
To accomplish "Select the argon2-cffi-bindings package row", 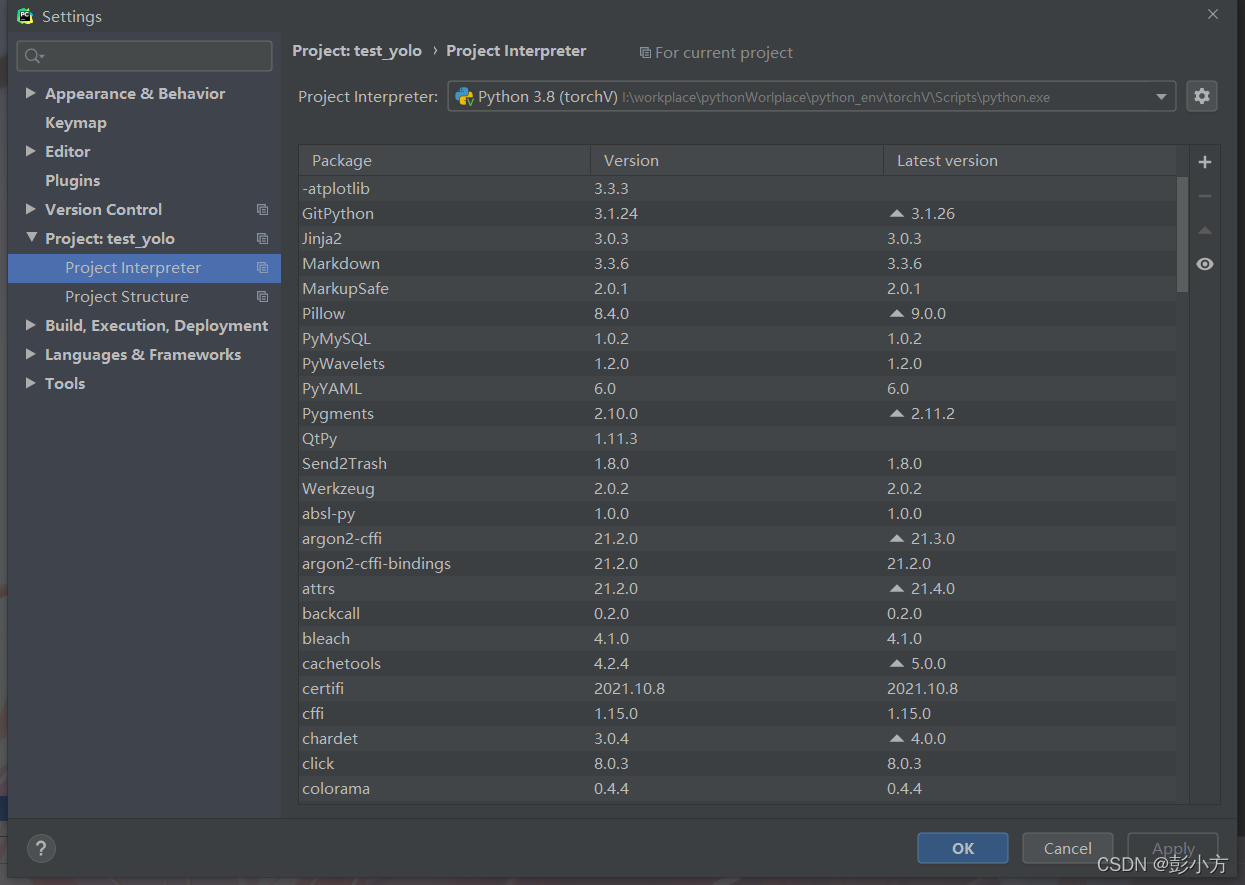I will click(738, 564).
